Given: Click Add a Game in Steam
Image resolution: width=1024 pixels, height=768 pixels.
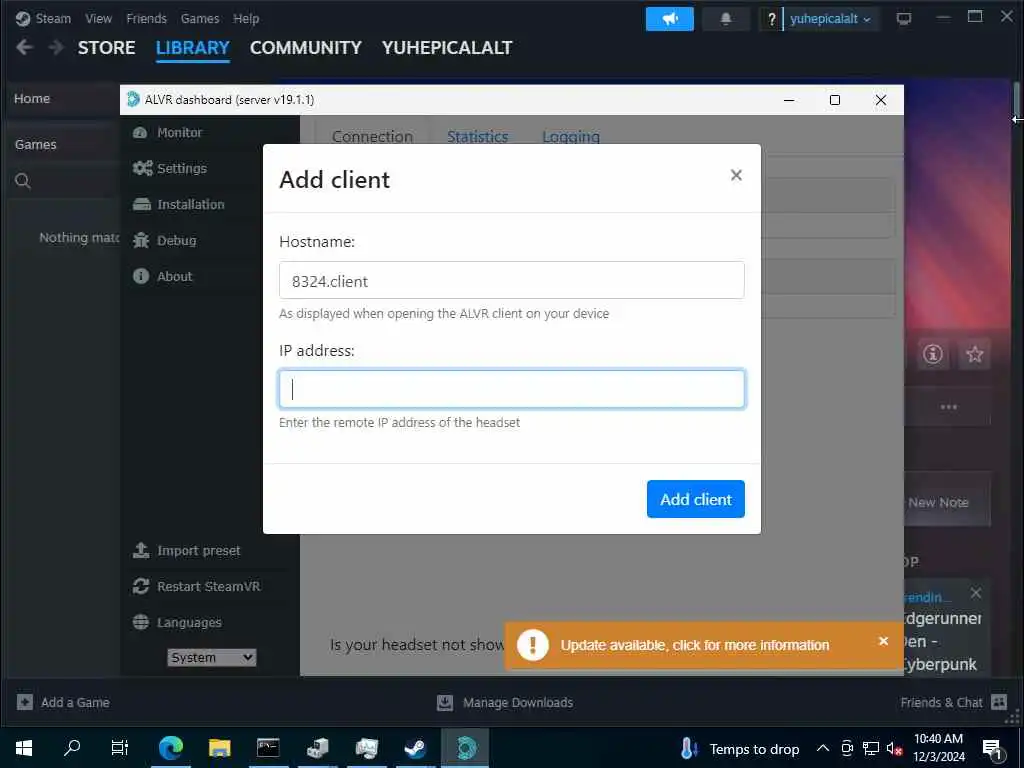Looking at the screenshot, I should pos(63,703).
